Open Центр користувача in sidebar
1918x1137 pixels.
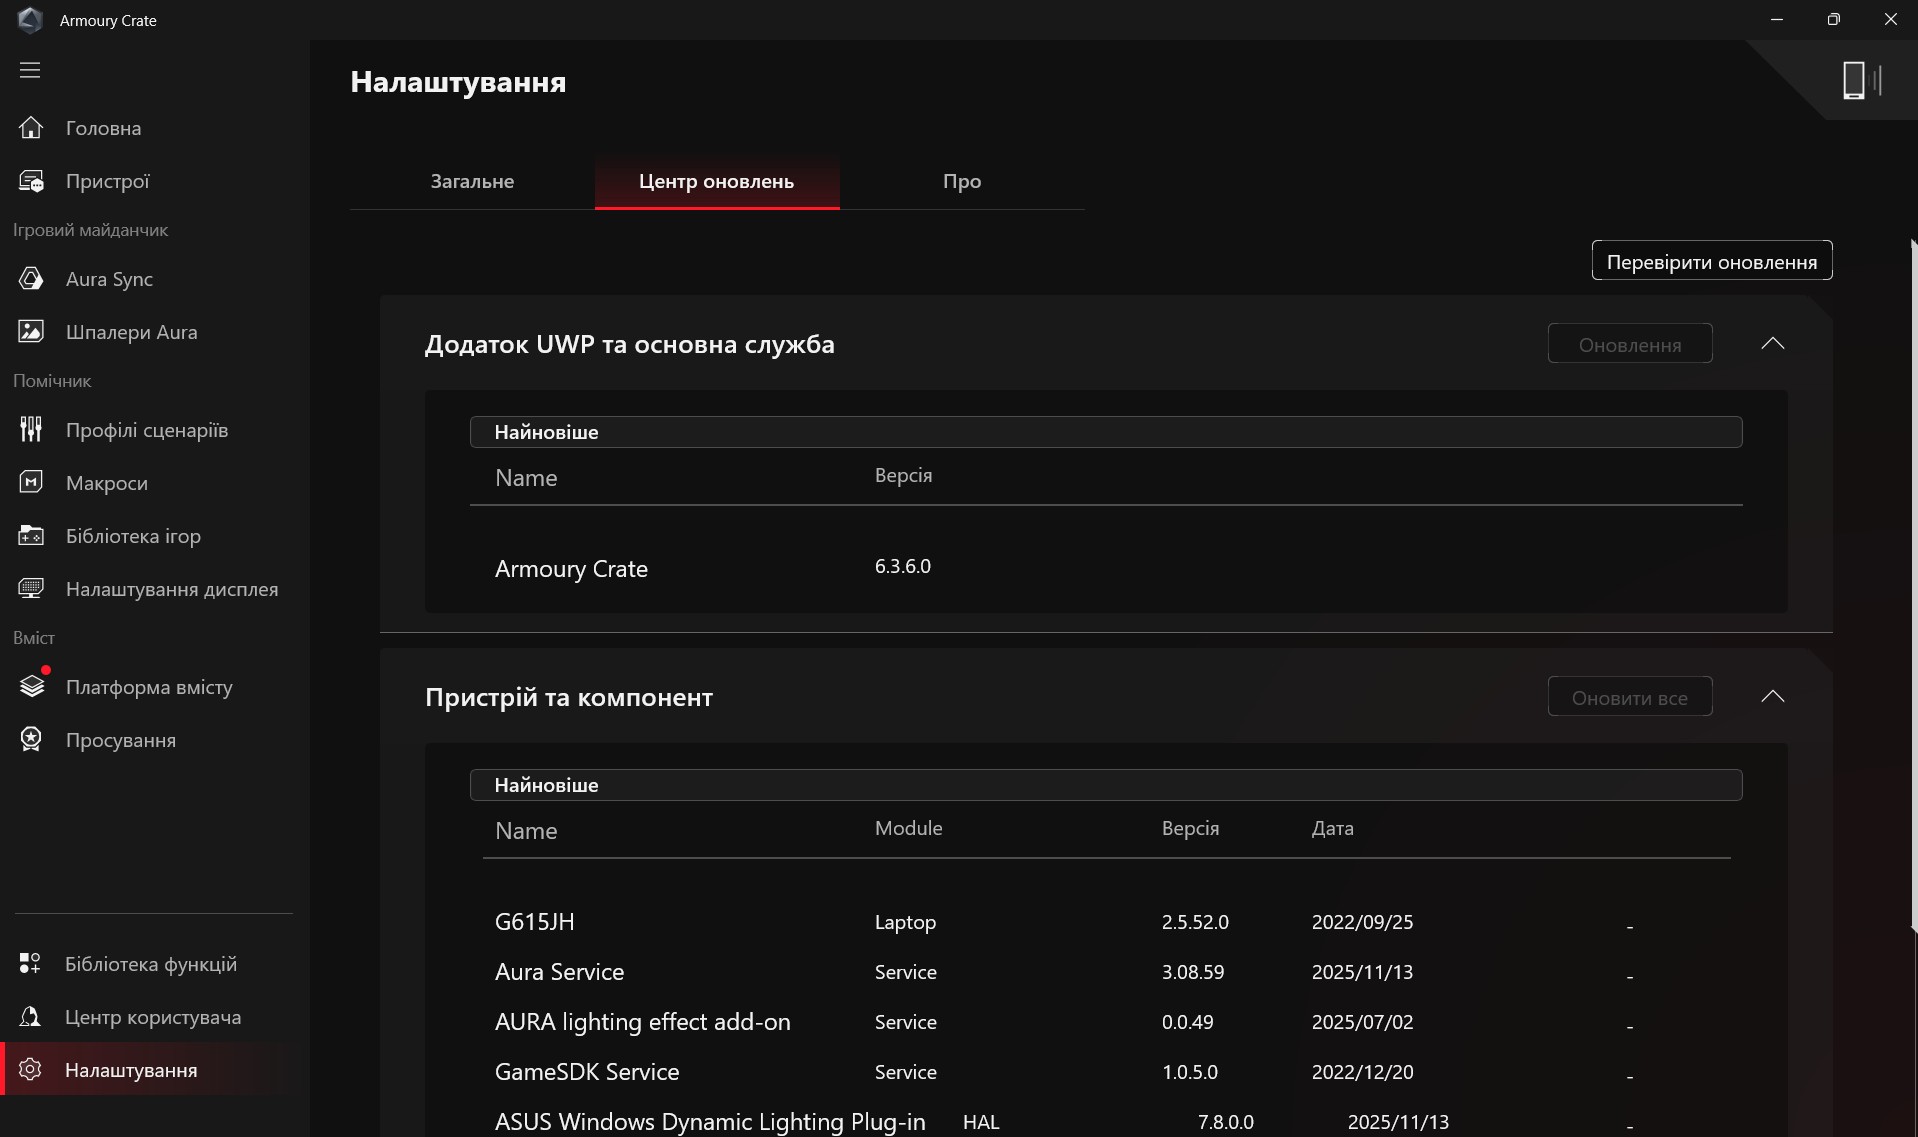pyautogui.click(x=152, y=1017)
